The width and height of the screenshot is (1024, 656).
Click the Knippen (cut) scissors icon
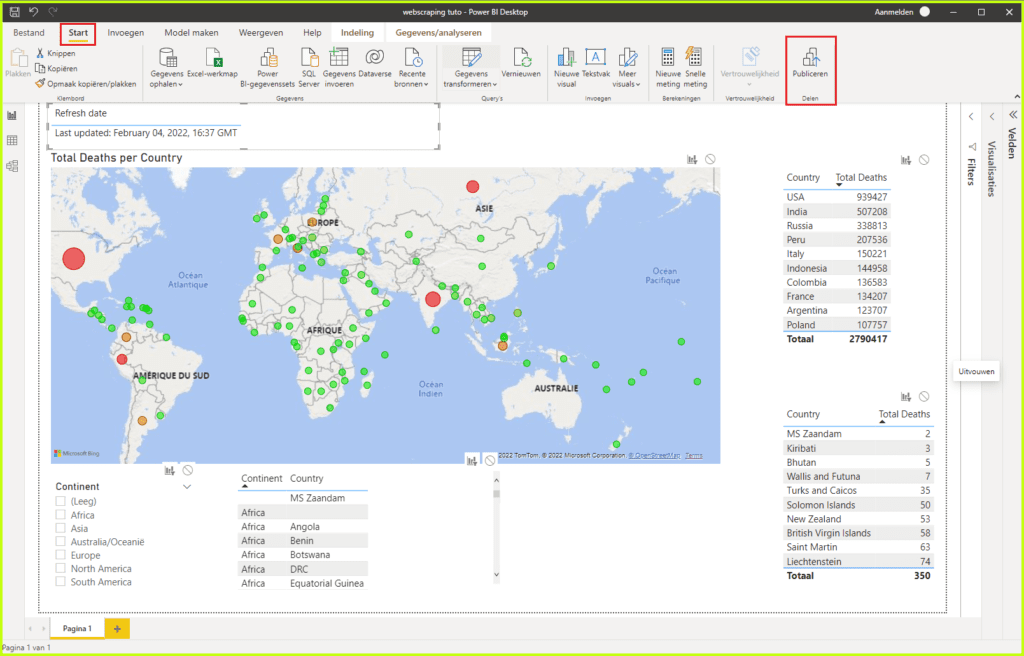40,54
